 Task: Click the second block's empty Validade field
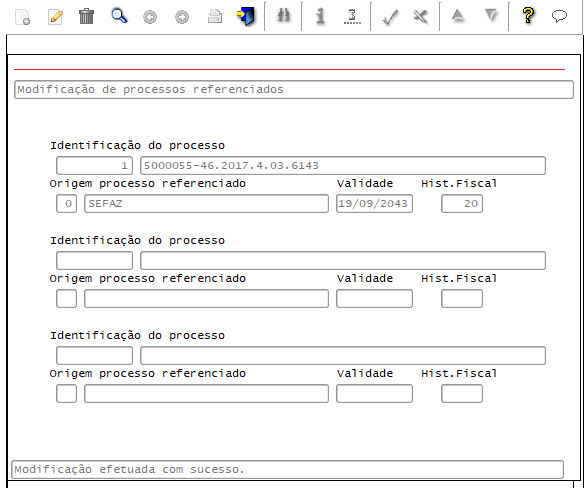click(374, 299)
